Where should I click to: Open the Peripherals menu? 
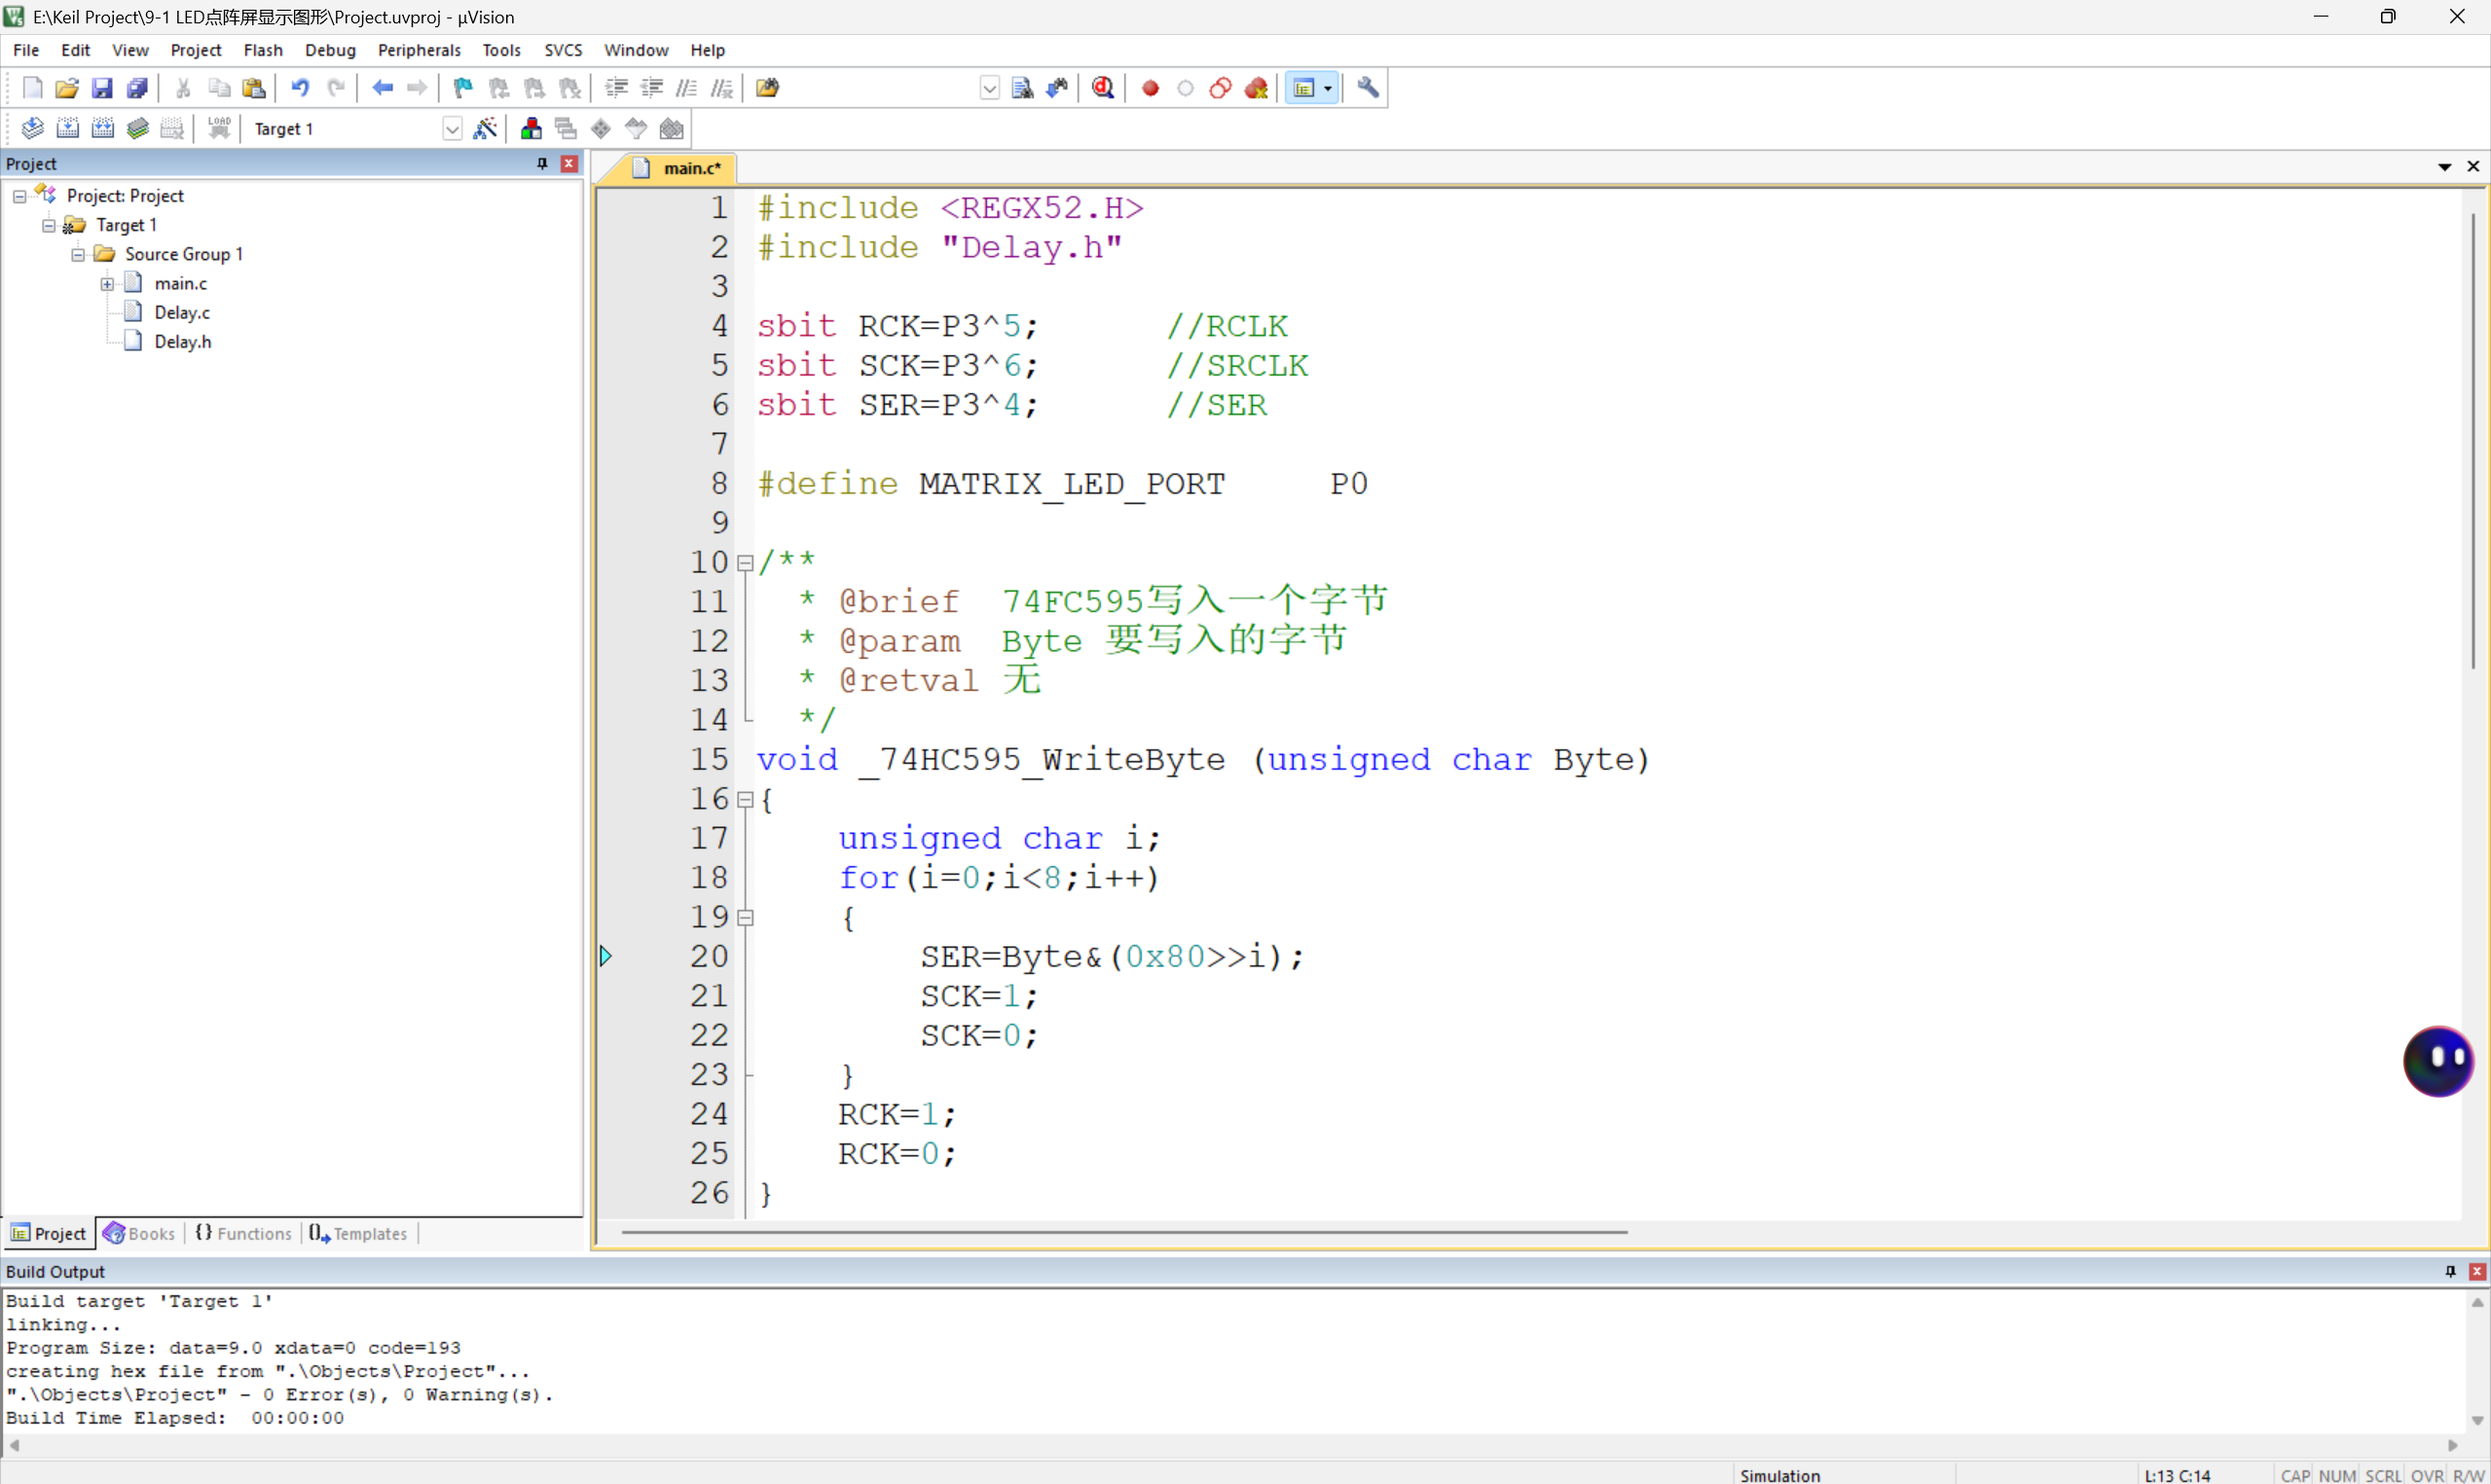(419, 50)
